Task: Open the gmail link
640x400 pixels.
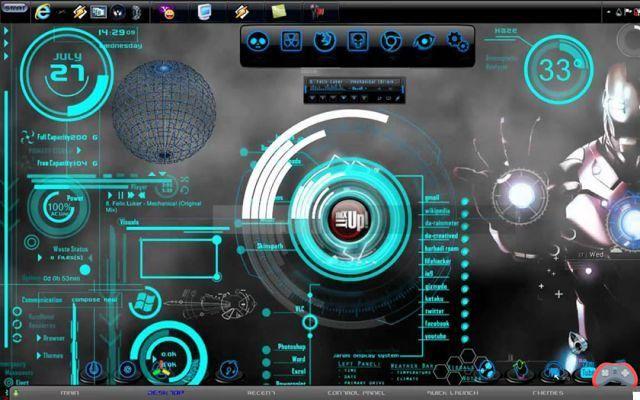Action: pyautogui.click(x=432, y=198)
